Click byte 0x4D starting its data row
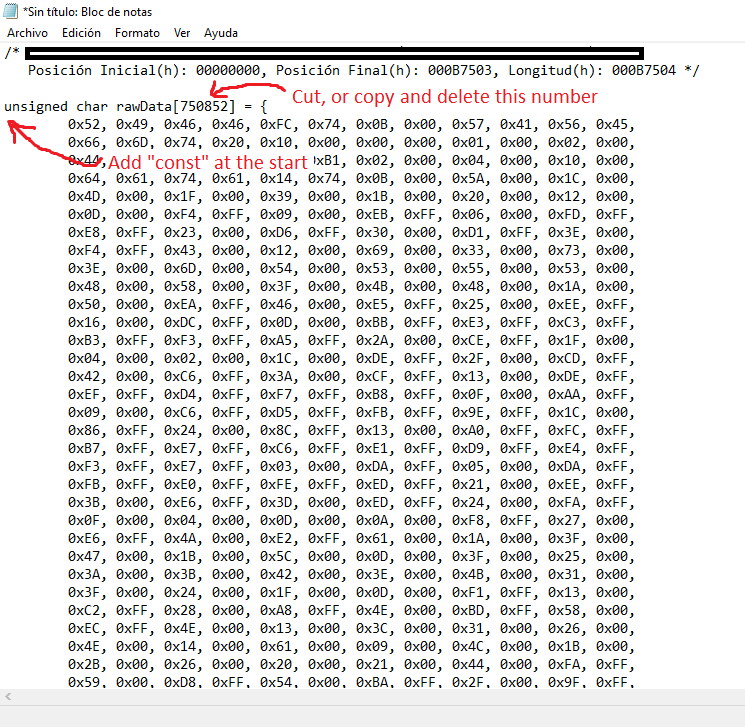This screenshot has width=745, height=727. coord(84,197)
